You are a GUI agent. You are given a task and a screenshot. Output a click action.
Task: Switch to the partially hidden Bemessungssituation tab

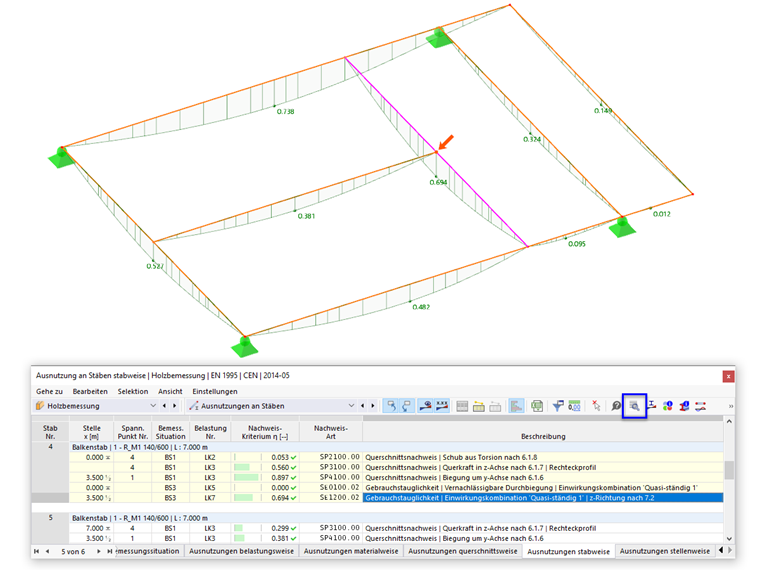(149, 551)
